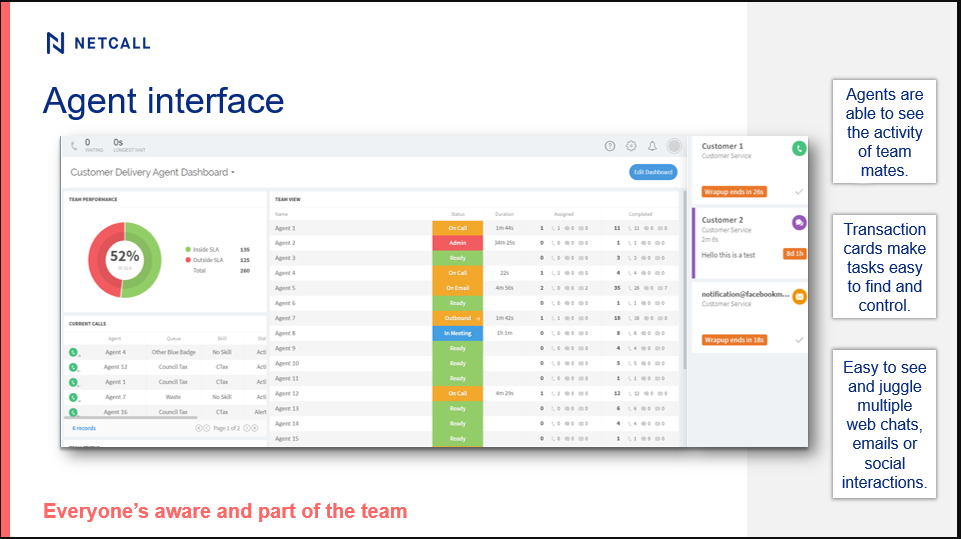Select the notification@facebookm... card title
This screenshot has width=961, height=539.
tap(745, 294)
